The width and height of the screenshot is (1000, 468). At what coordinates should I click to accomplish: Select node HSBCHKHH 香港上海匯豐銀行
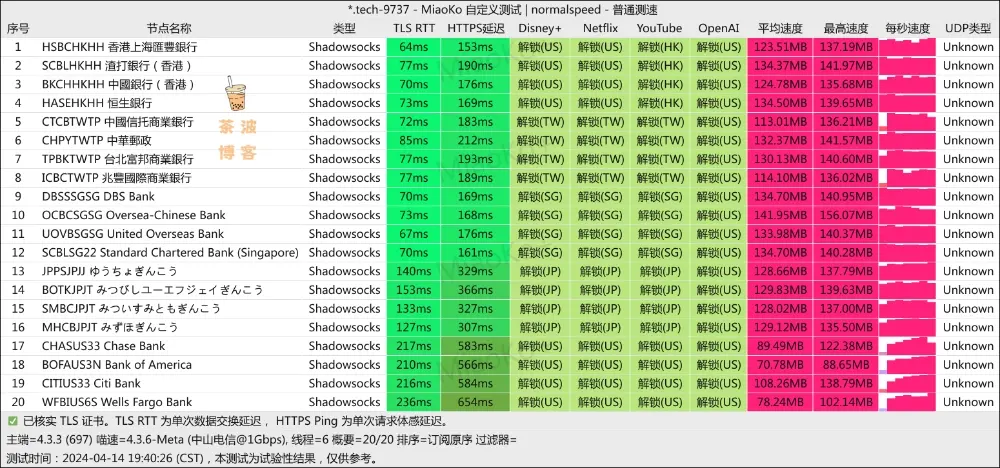pyautogui.click(x=119, y=47)
